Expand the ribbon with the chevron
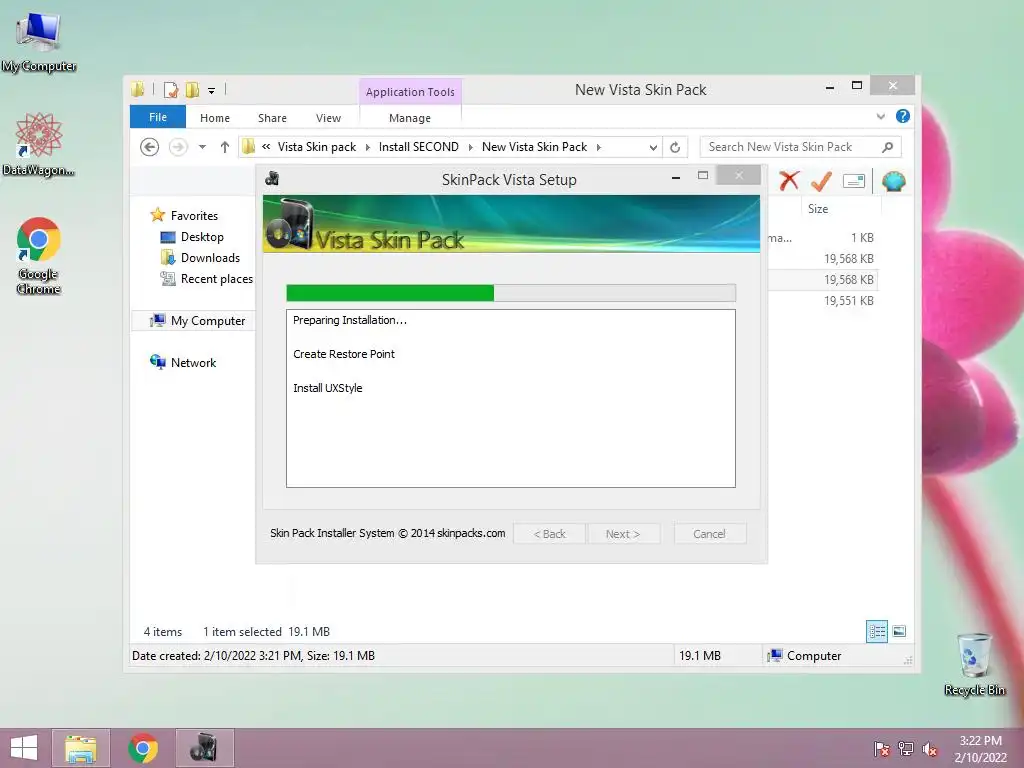Image resolution: width=1024 pixels, height=768 pixels. (880, 116)
